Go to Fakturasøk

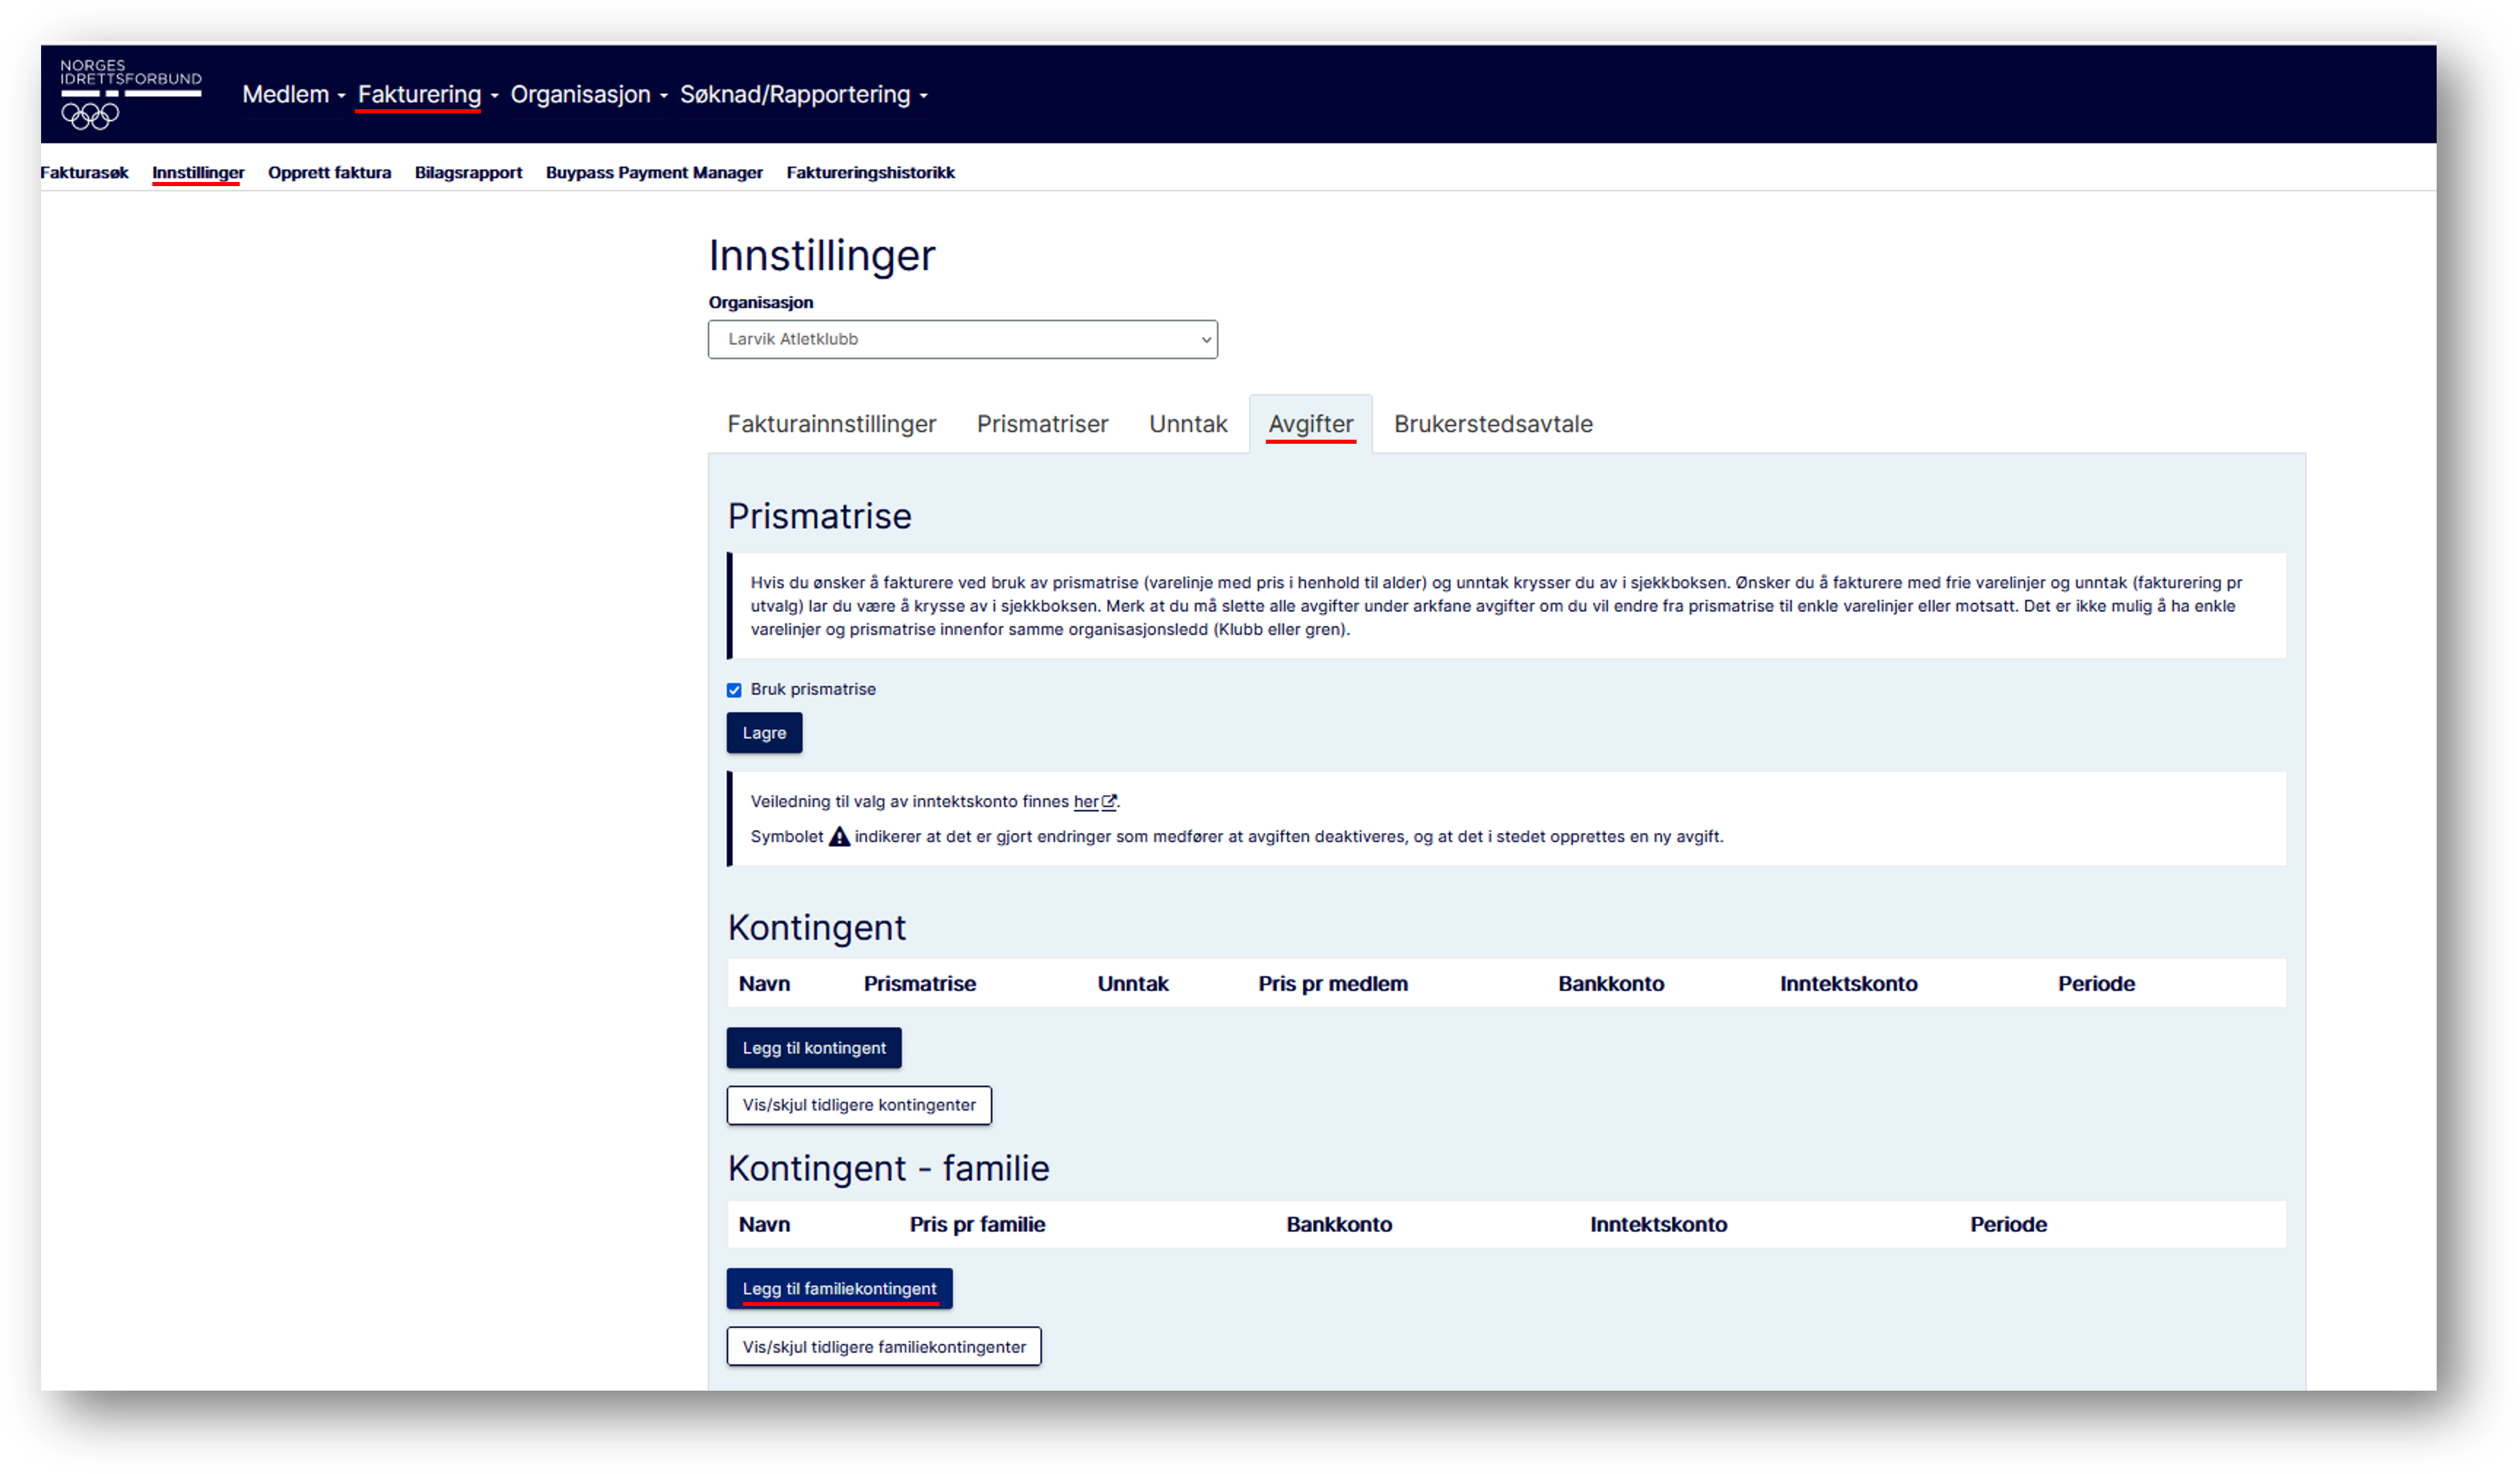(84, 173)
